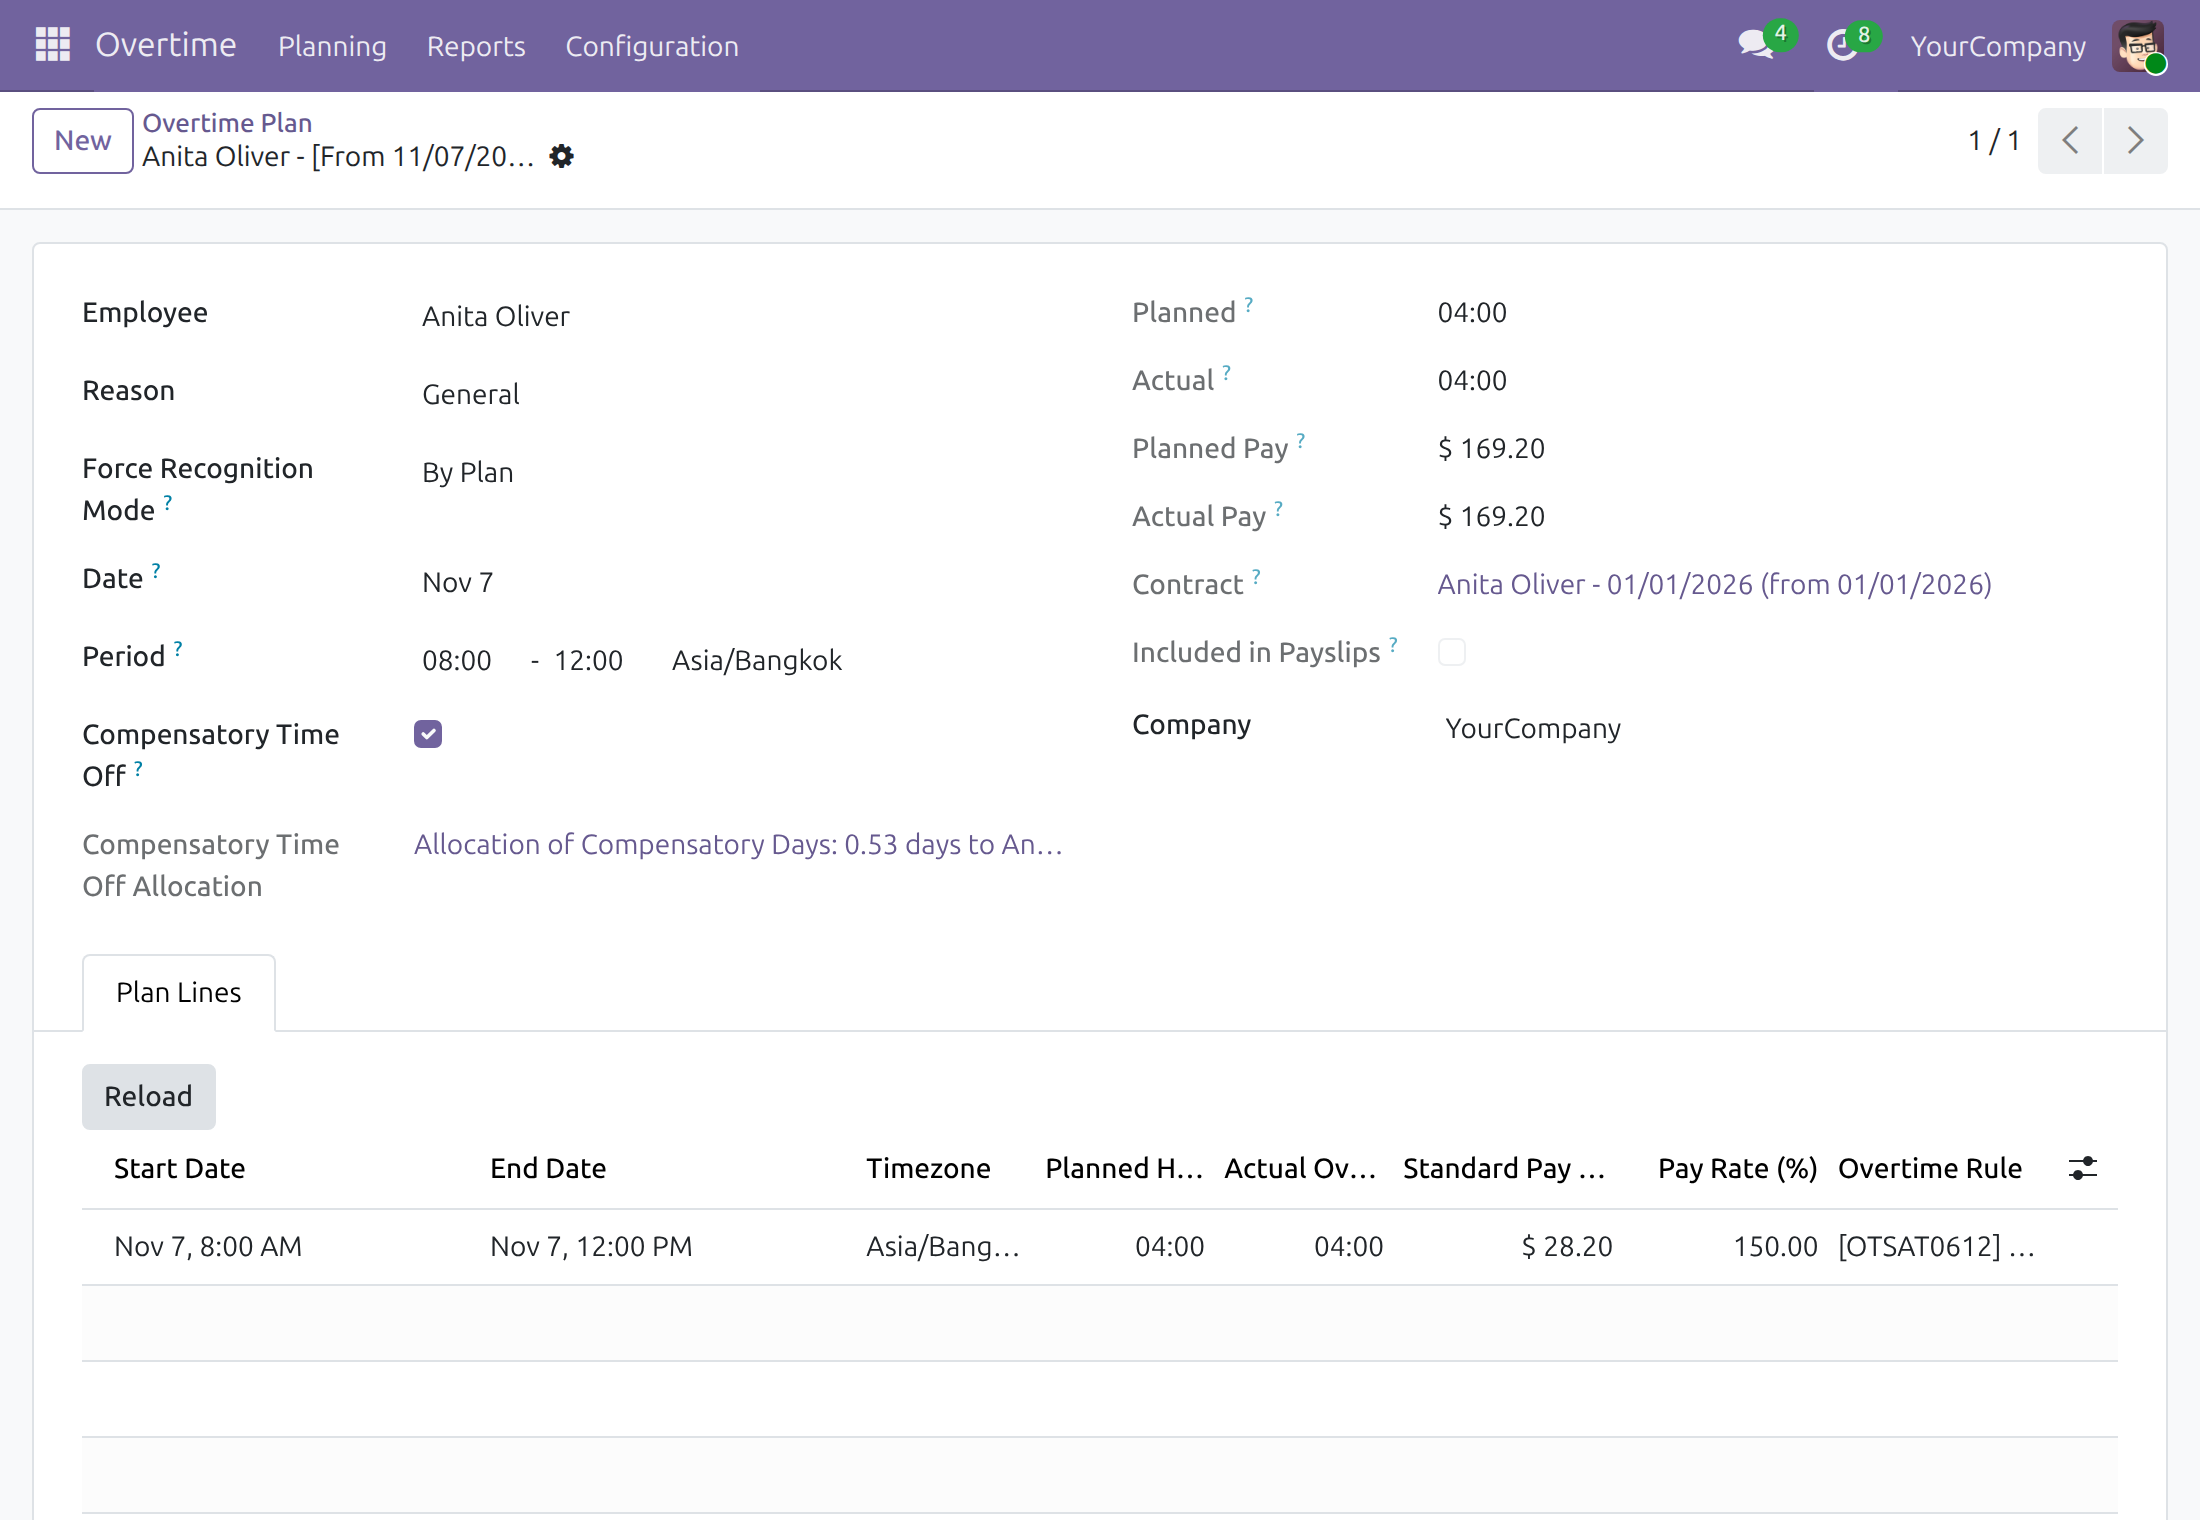Image resolution: width=2200 pixels, height=1520 pixels.
Task: Show help tooltip for Contract field
Action: pyautogui.click(x=1257, y=576)
